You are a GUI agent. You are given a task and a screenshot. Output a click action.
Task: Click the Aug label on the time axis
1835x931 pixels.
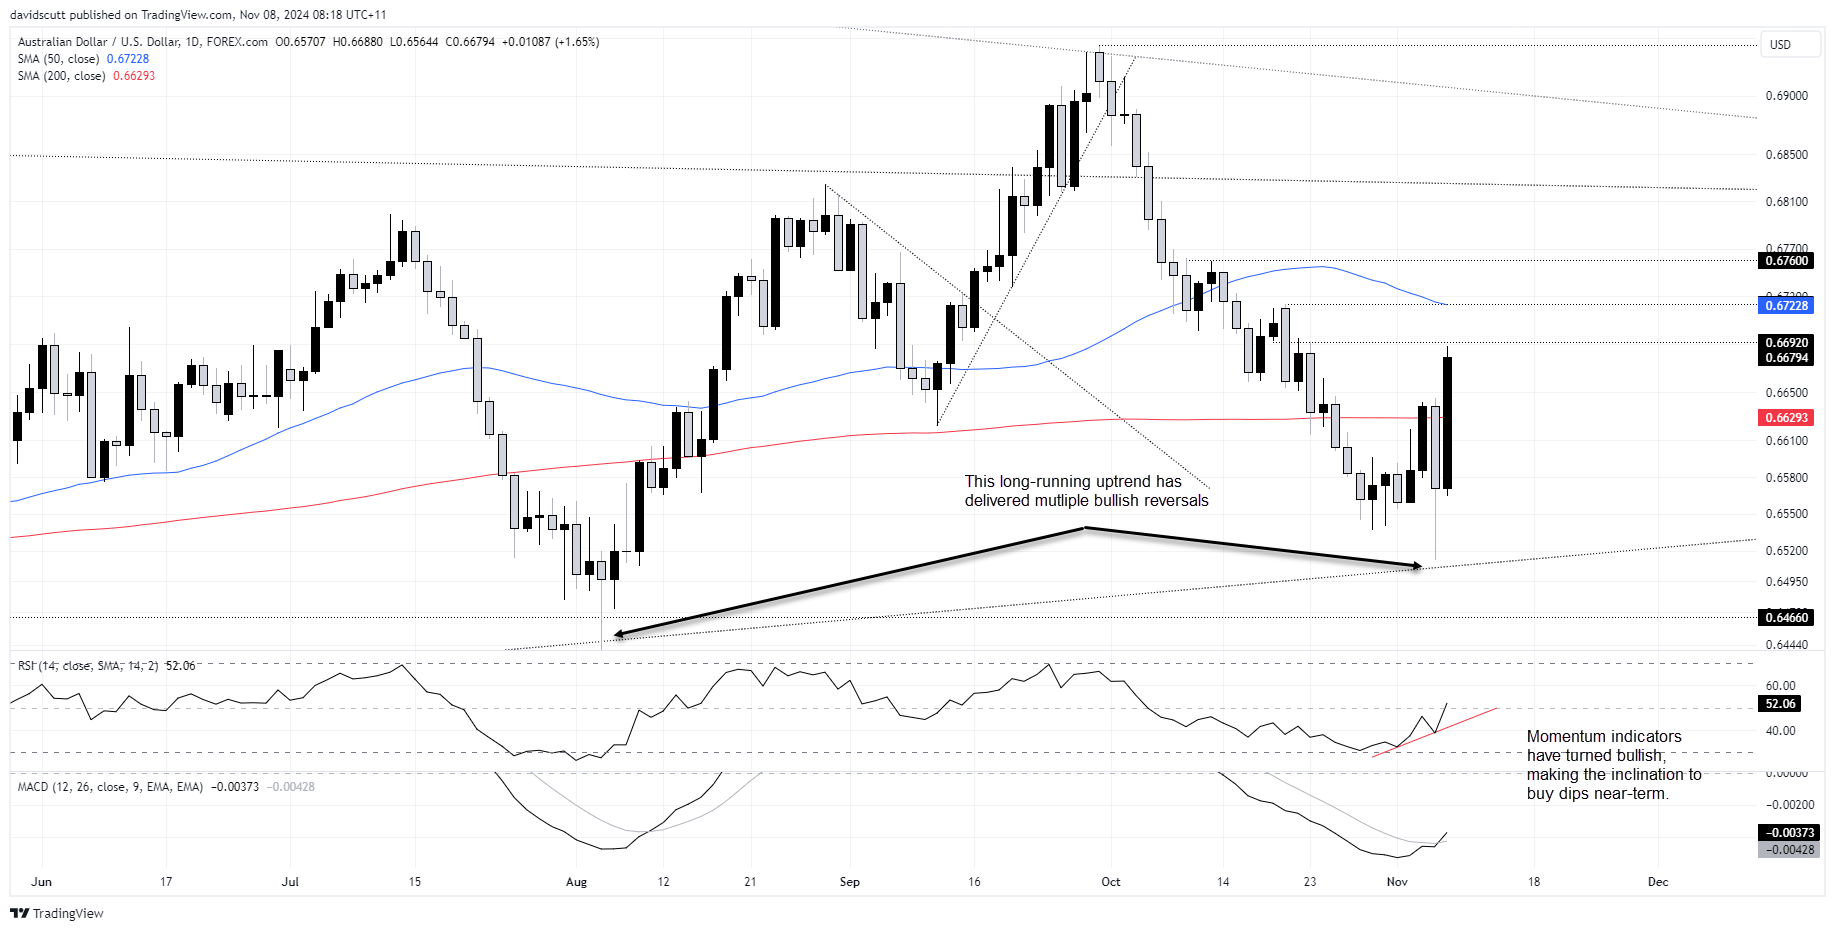click(x=576, y=882)
